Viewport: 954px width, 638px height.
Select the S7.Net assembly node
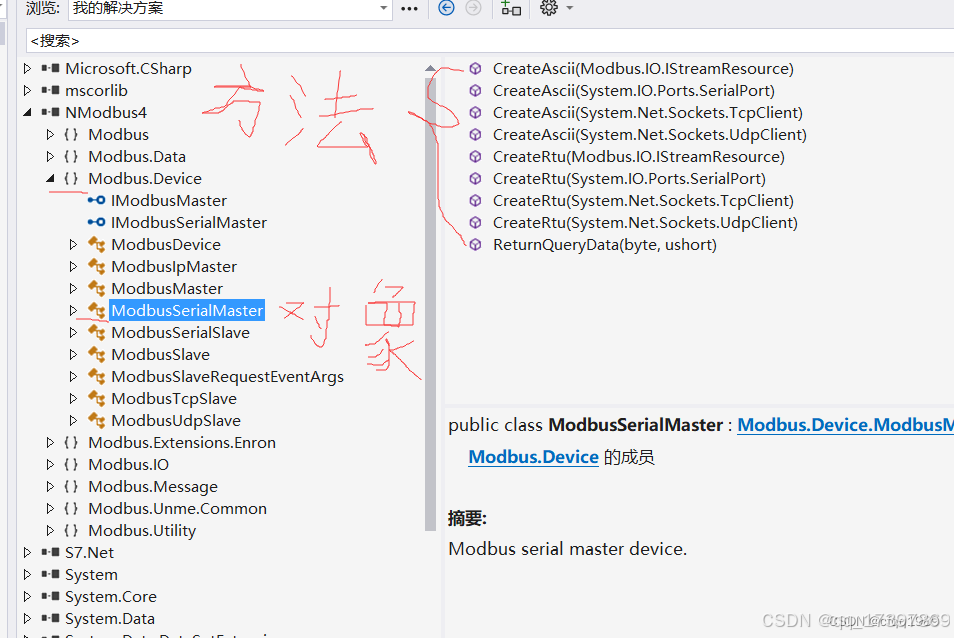(x=89, y=552)
